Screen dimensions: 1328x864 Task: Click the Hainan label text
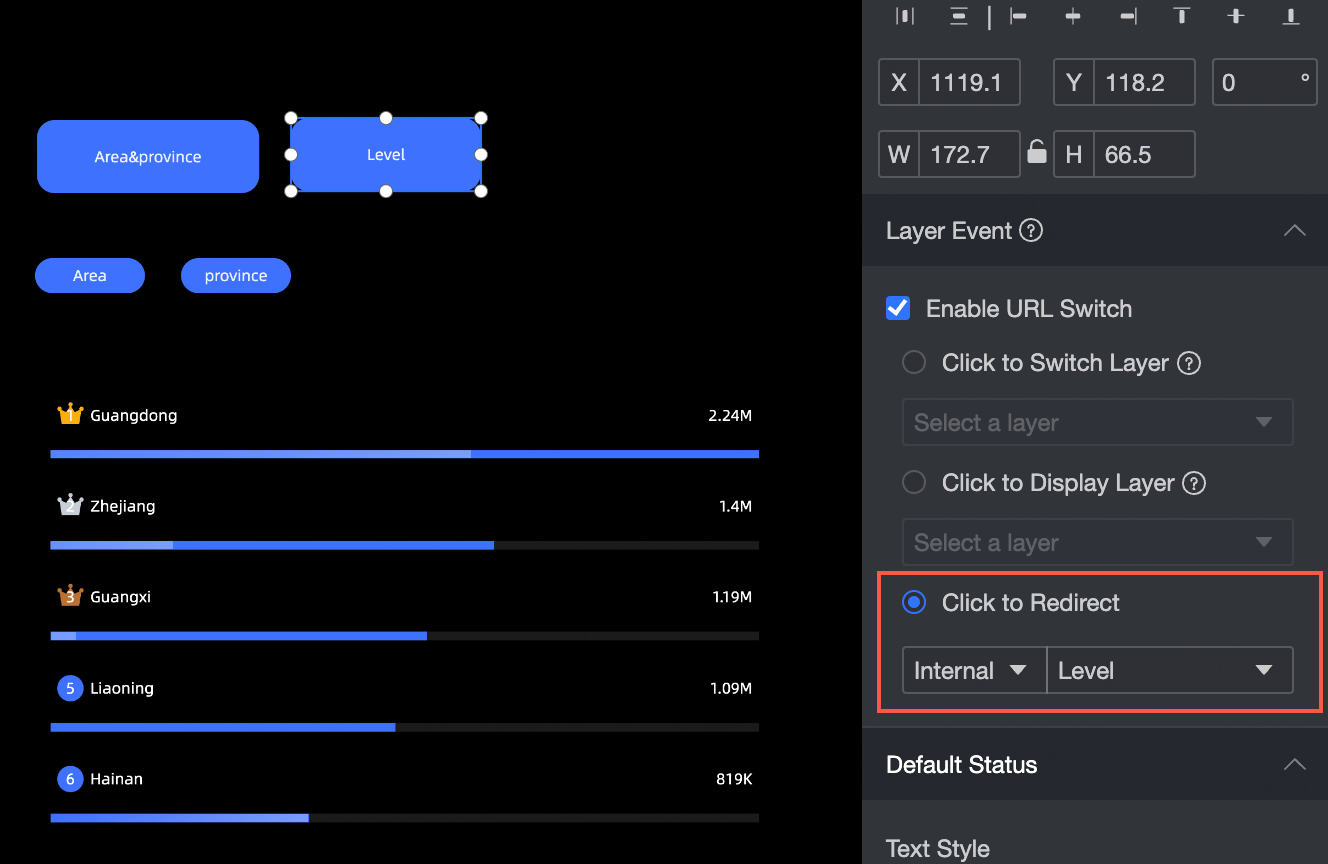tap(116, 779)
